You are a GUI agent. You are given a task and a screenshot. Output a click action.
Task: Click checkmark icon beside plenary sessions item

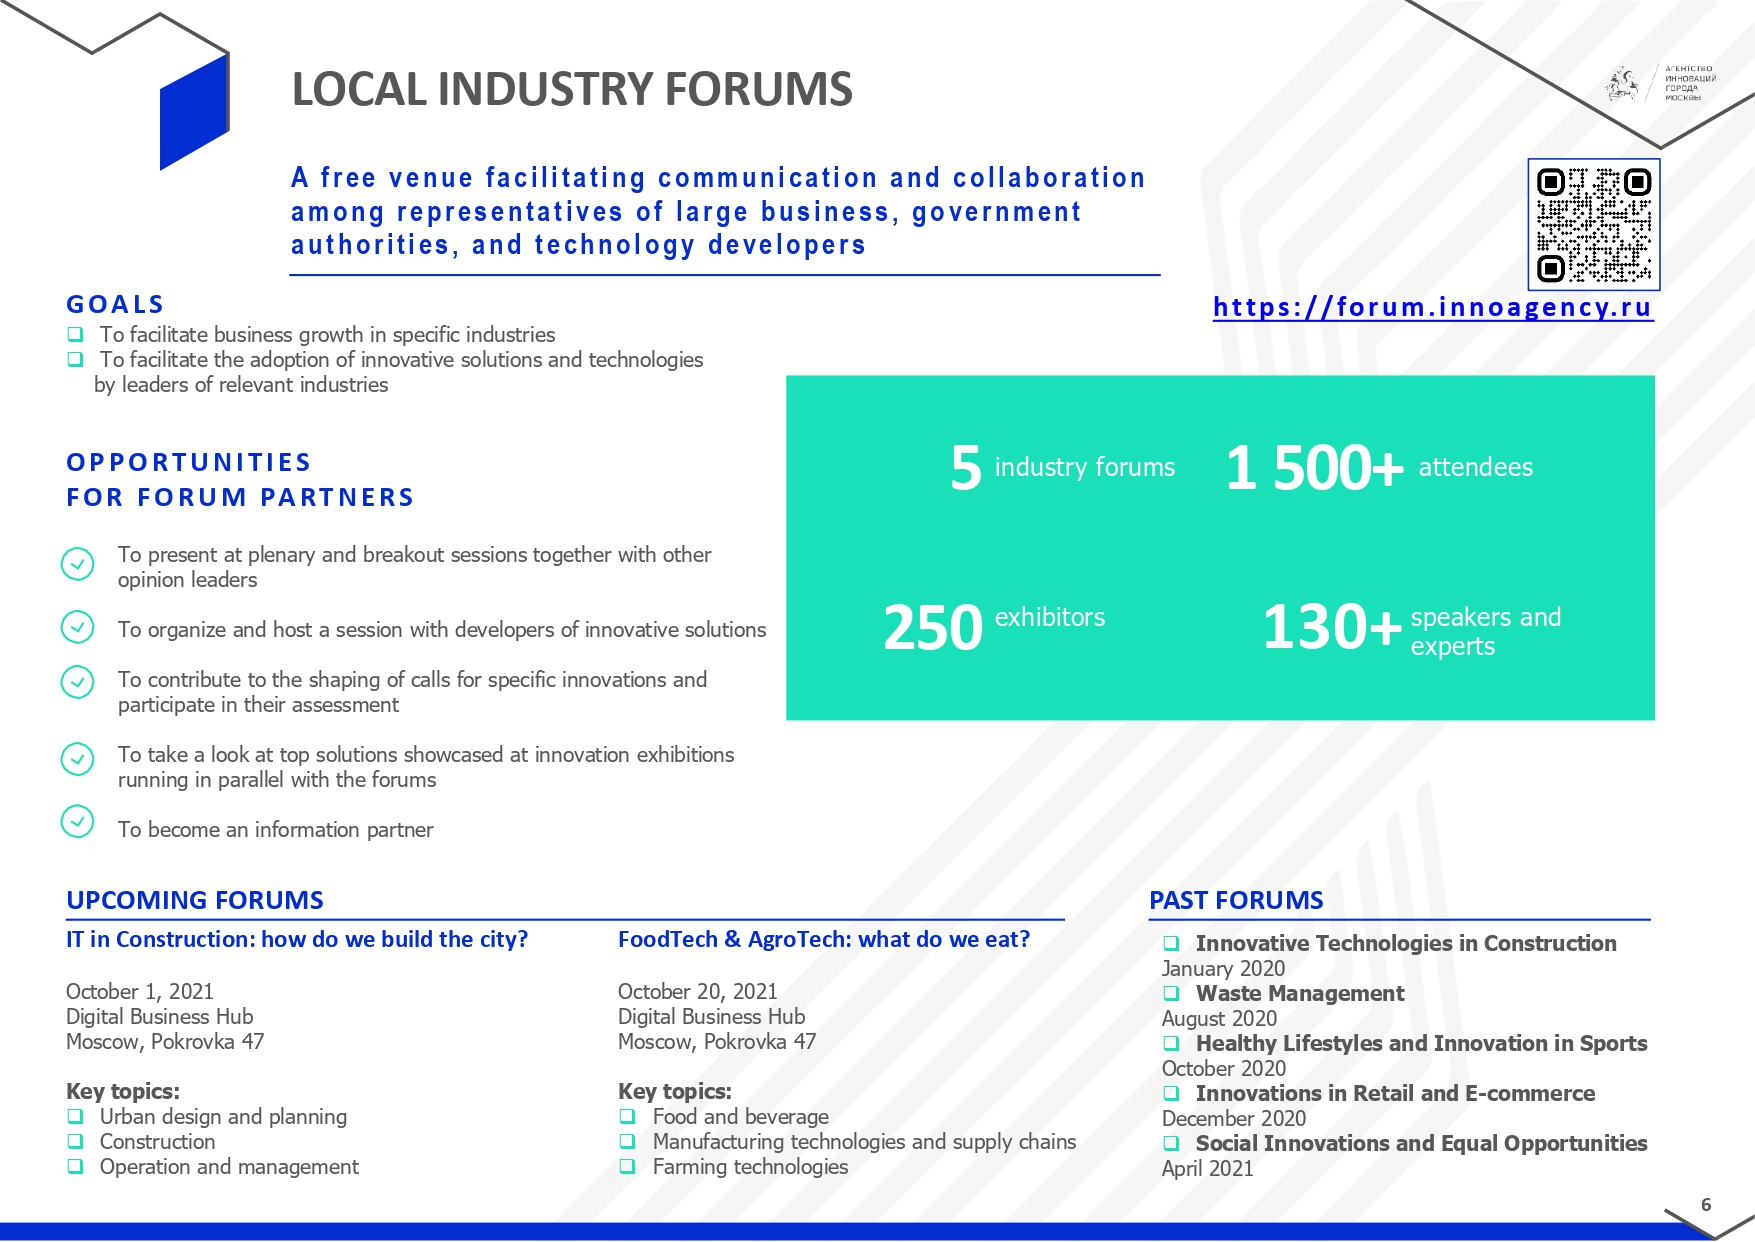tap(77, 564)
